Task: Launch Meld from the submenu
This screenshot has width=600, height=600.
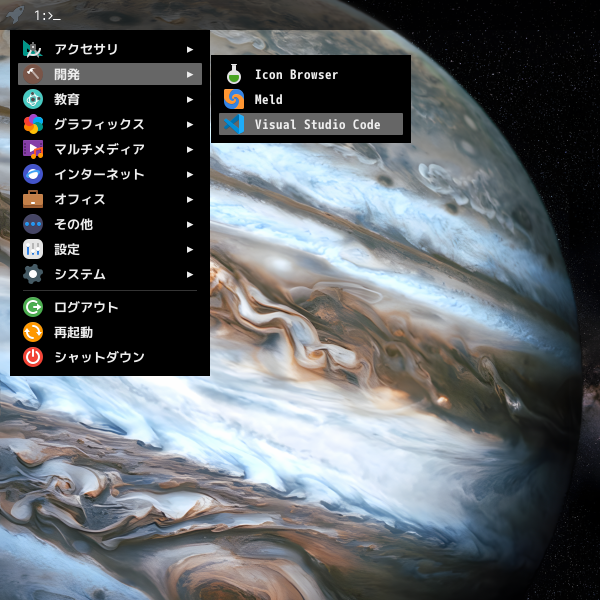Action: click(311, 99)
